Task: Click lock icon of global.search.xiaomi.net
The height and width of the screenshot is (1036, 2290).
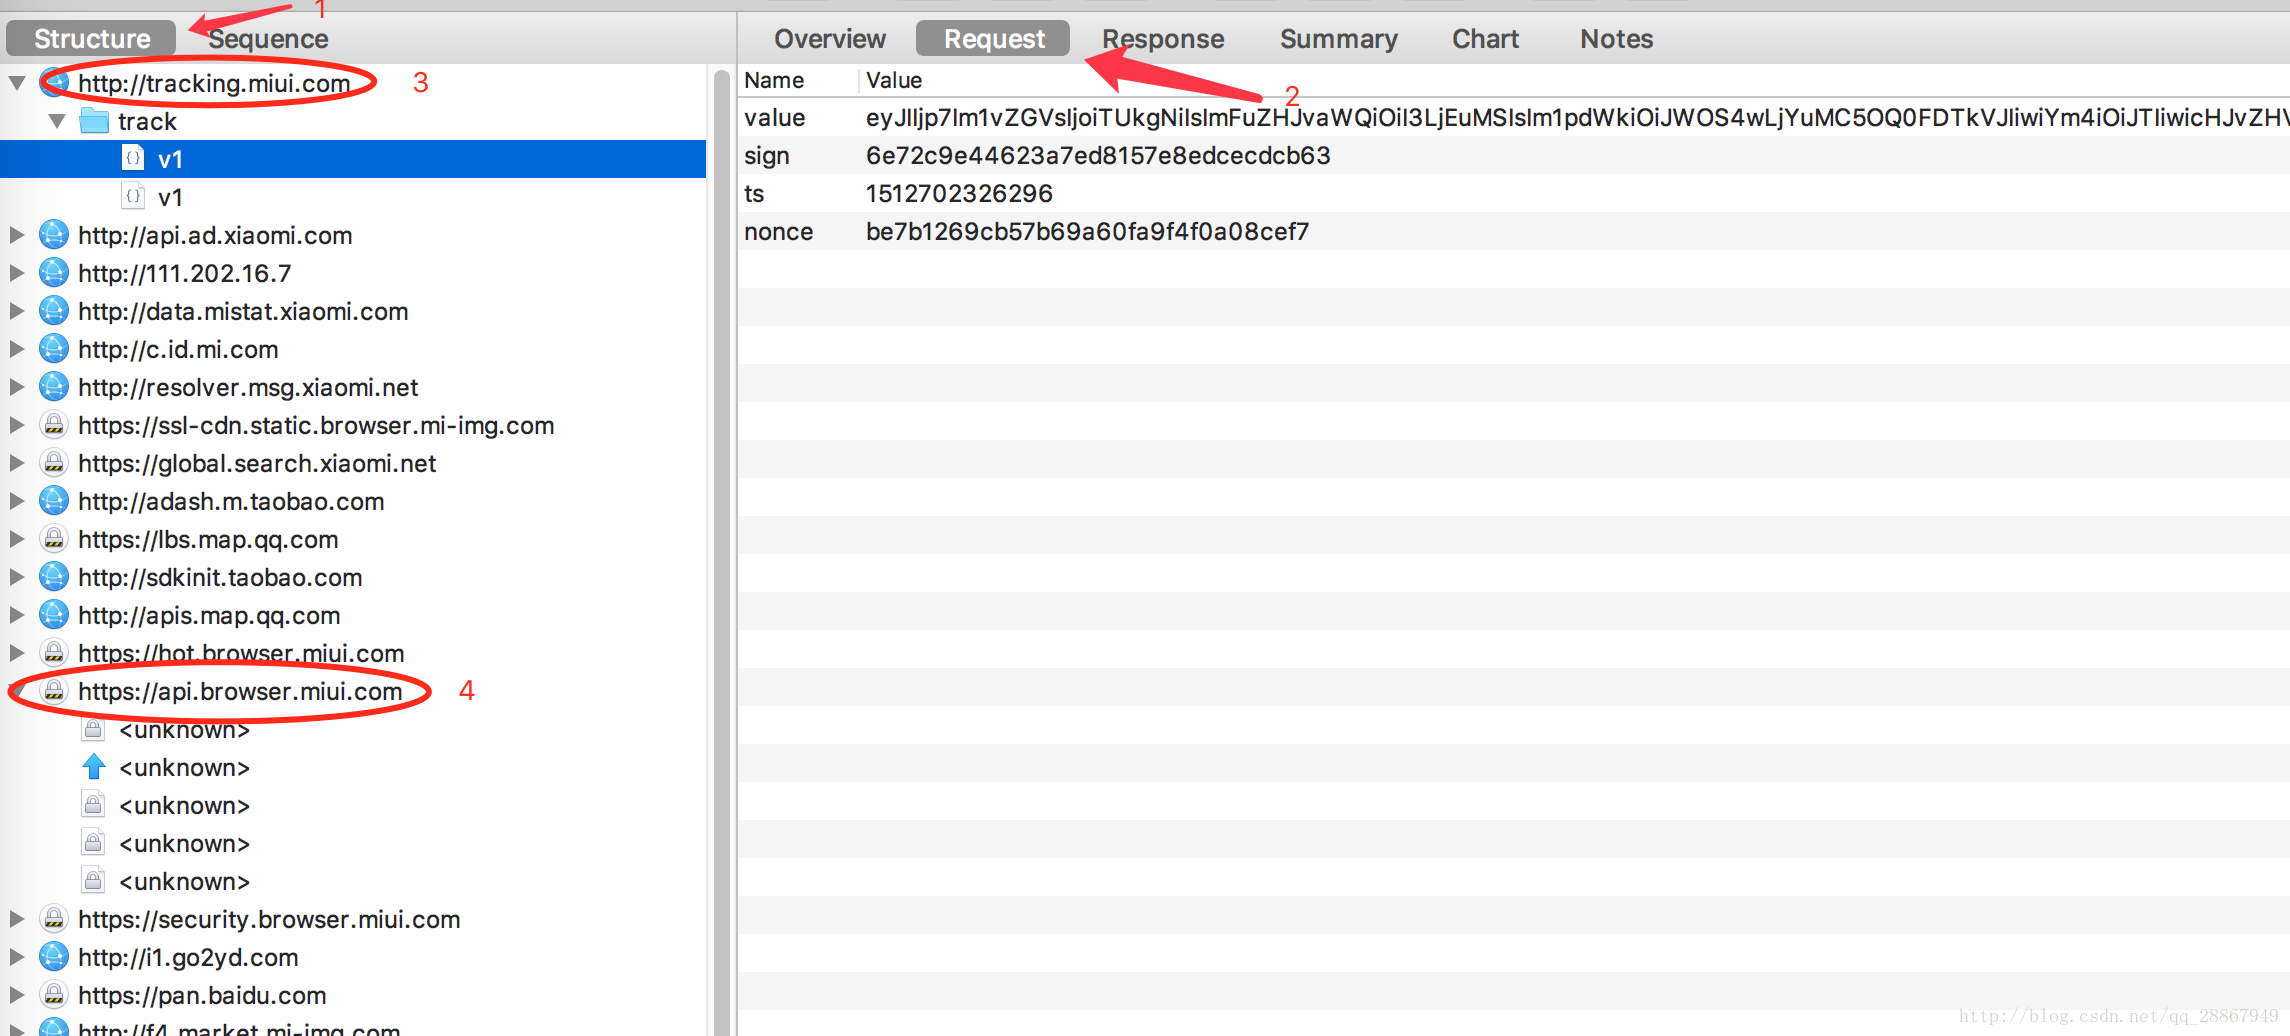Action: coord(54,463)
